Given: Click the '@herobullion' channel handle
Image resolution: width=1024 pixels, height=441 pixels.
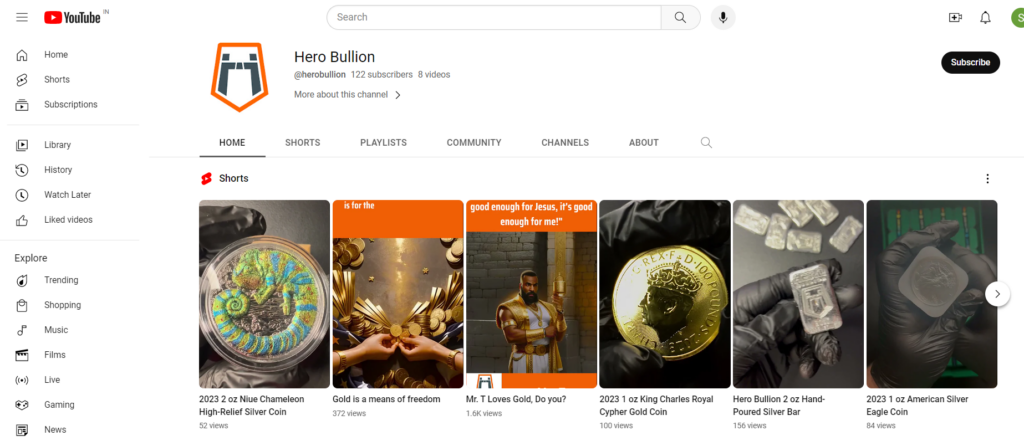Looking at the screenshot, I should [320, 74].
